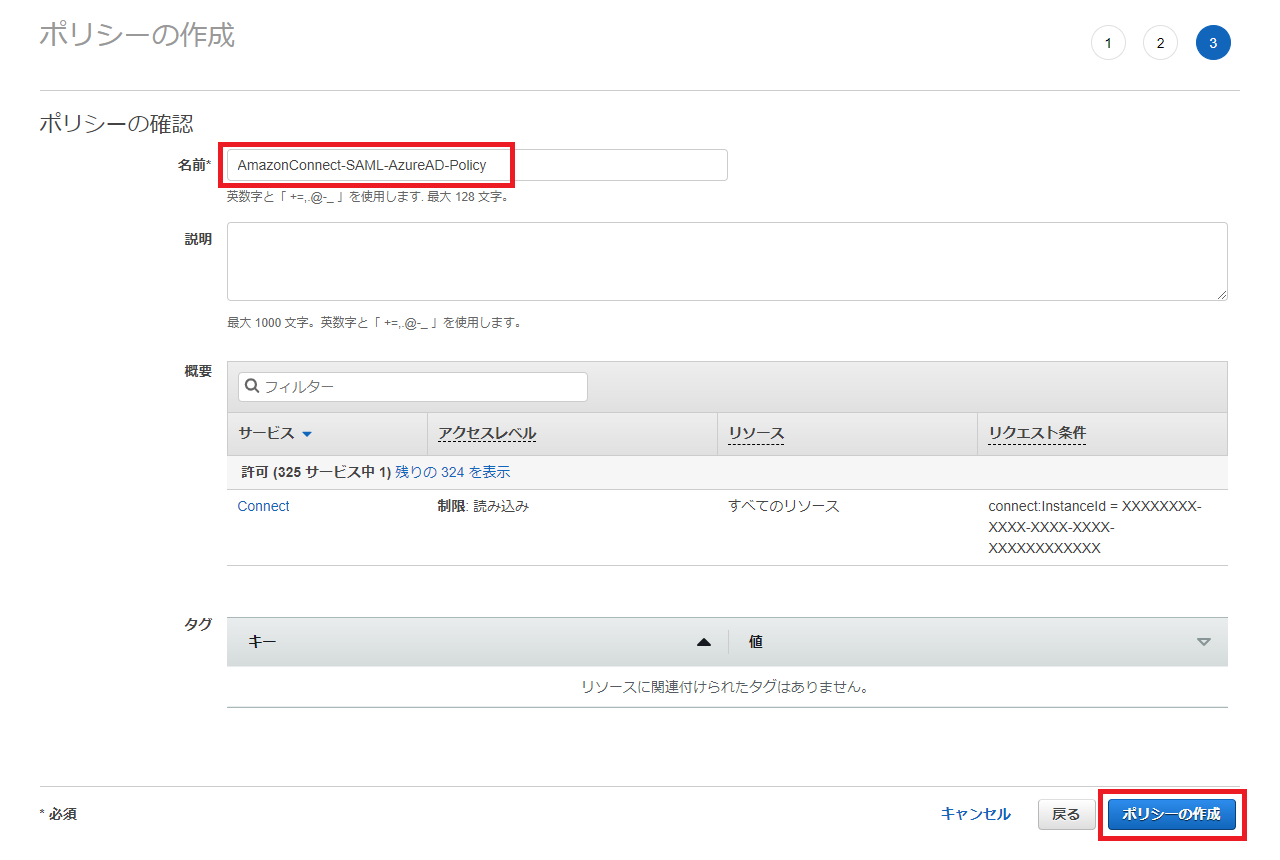Click the filter magnifier icon

[252, 387]
